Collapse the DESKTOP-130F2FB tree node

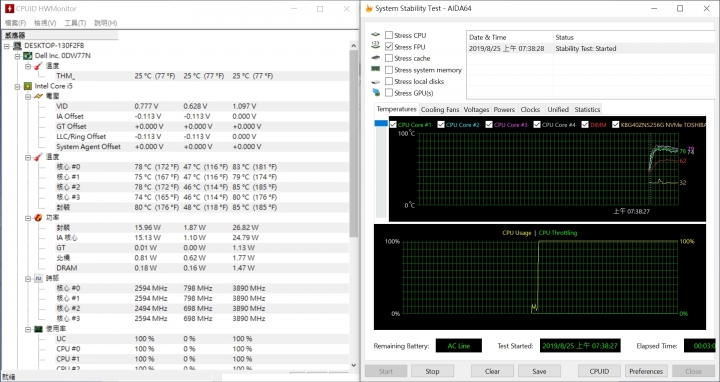click(x=7, y=46)
